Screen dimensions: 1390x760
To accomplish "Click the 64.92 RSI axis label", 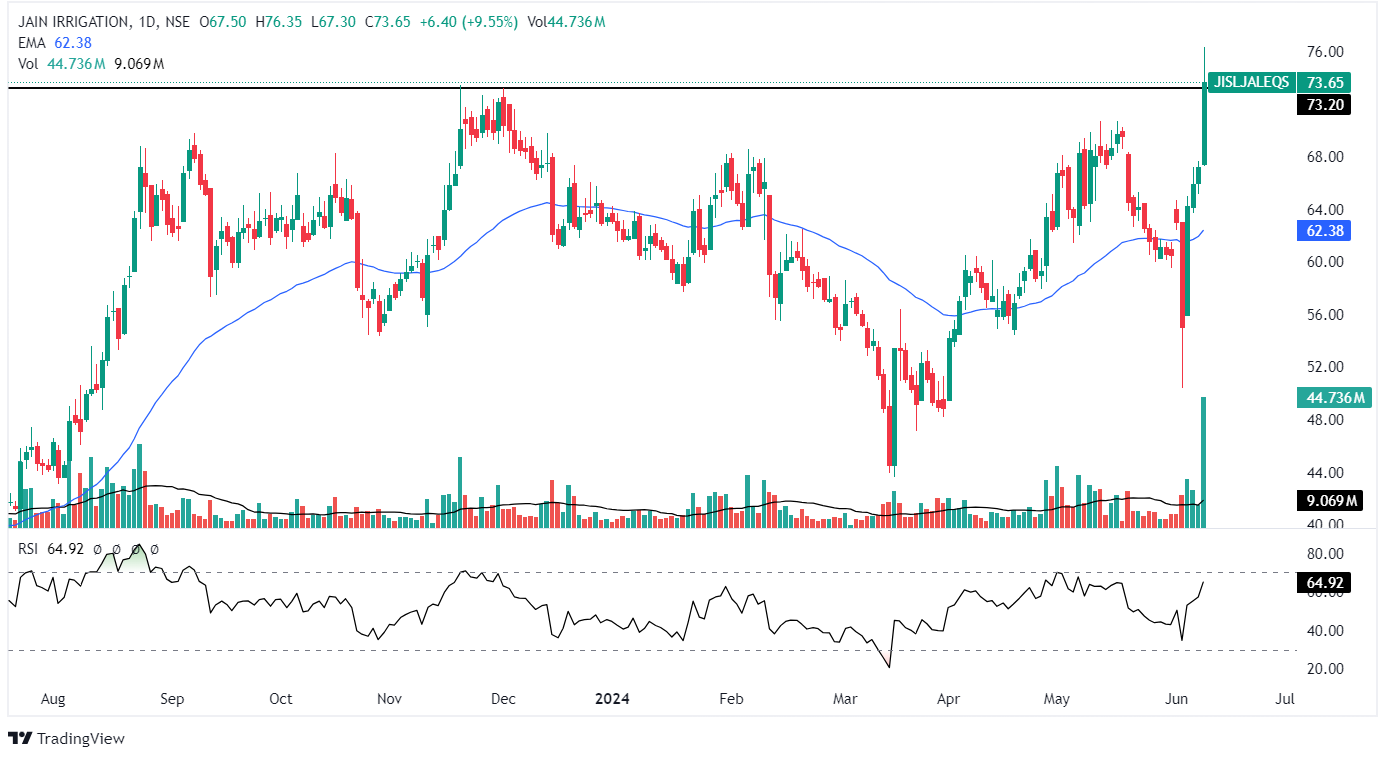I will point(1323,582).
